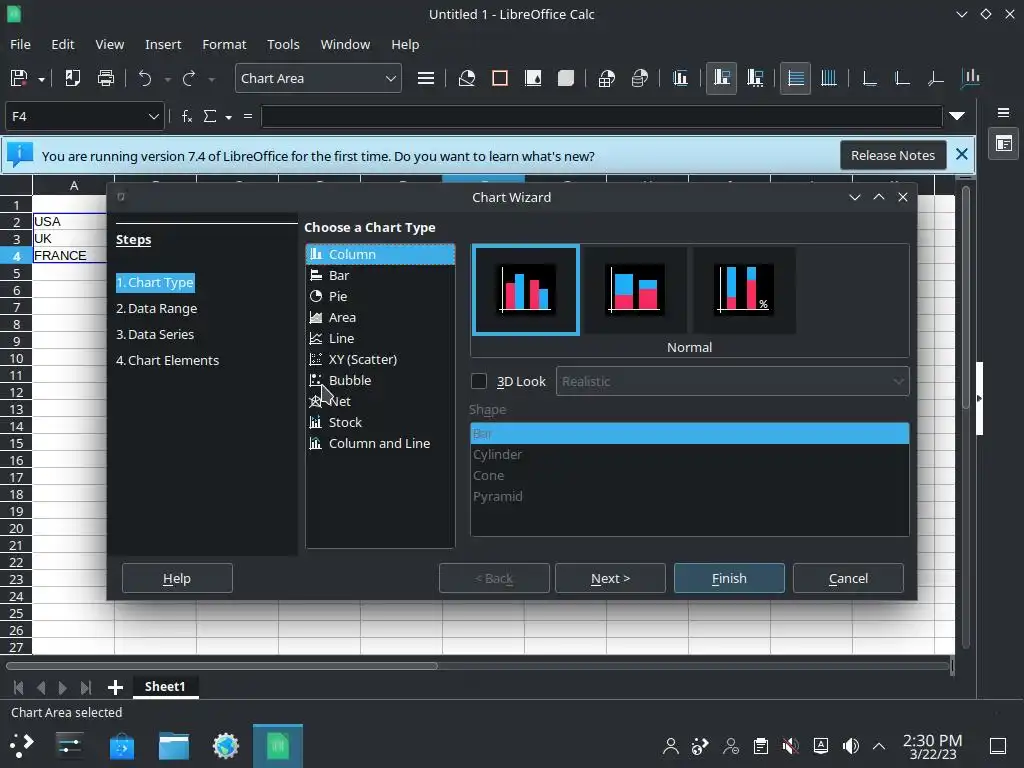Image resolution: width=1024 pixels, height=768 pixels.
Task: Open the Tools menu
Action: (283, 44)
